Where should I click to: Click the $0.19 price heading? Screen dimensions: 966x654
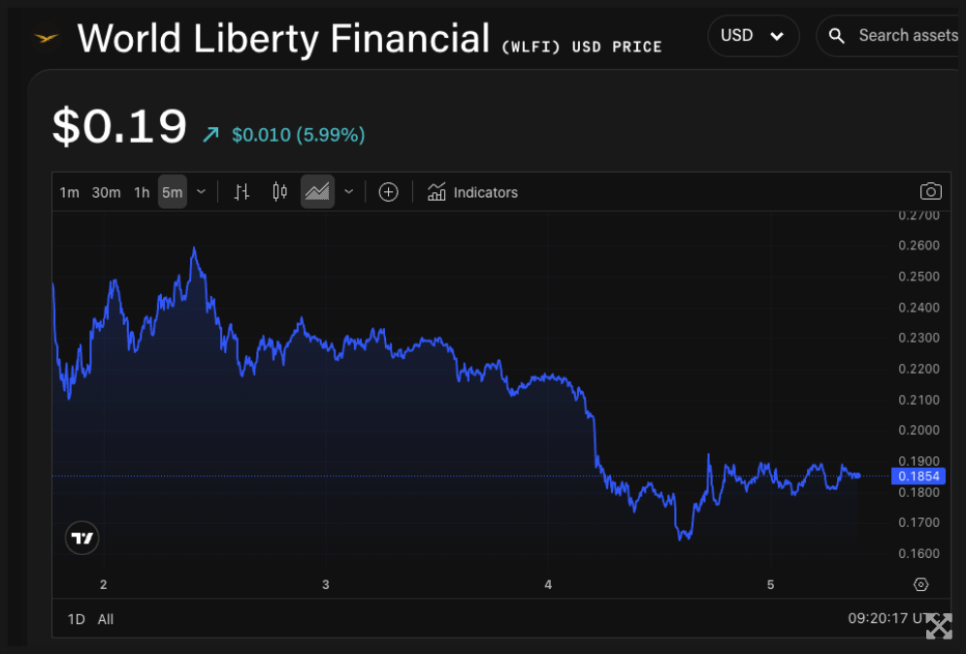pyautogui.click(x=120, y=126)
